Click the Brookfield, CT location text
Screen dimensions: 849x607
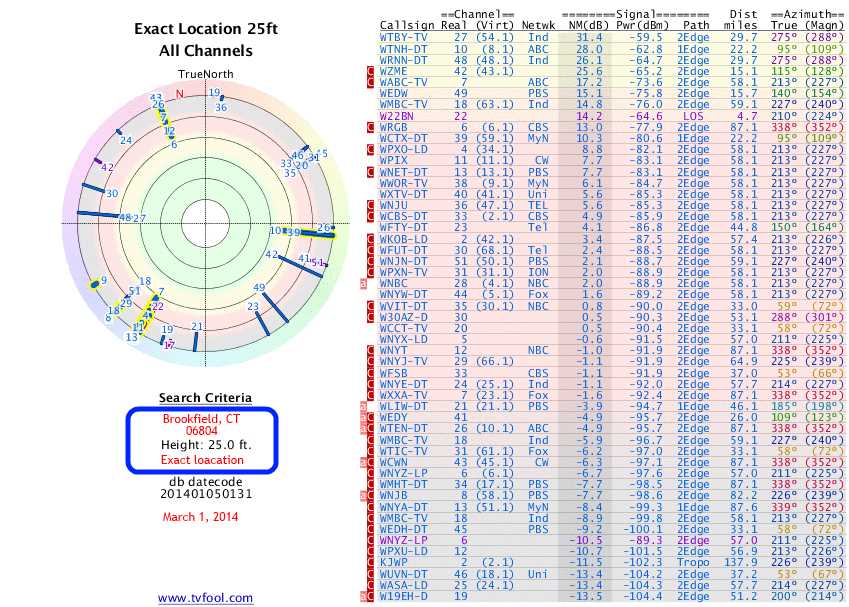pyautogui.click(x=204, y=419)
